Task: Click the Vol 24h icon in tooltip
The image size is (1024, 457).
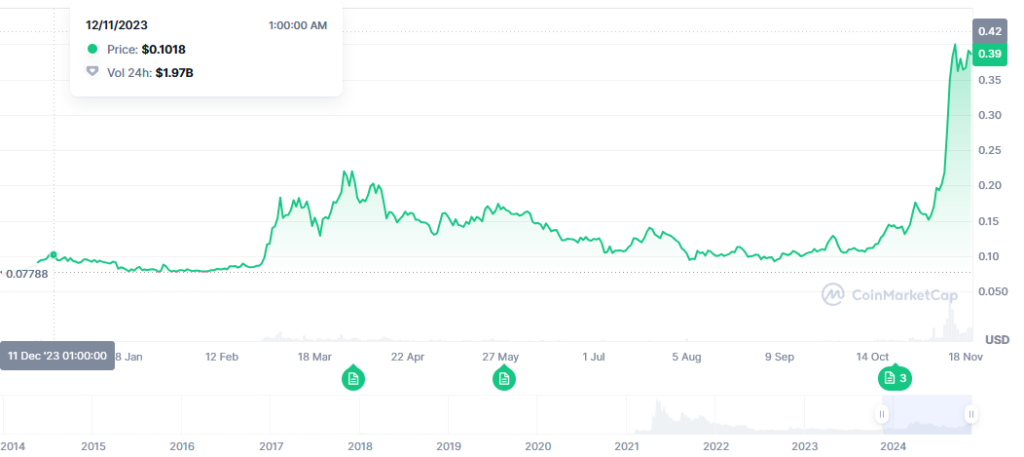Action: (93, 72)
